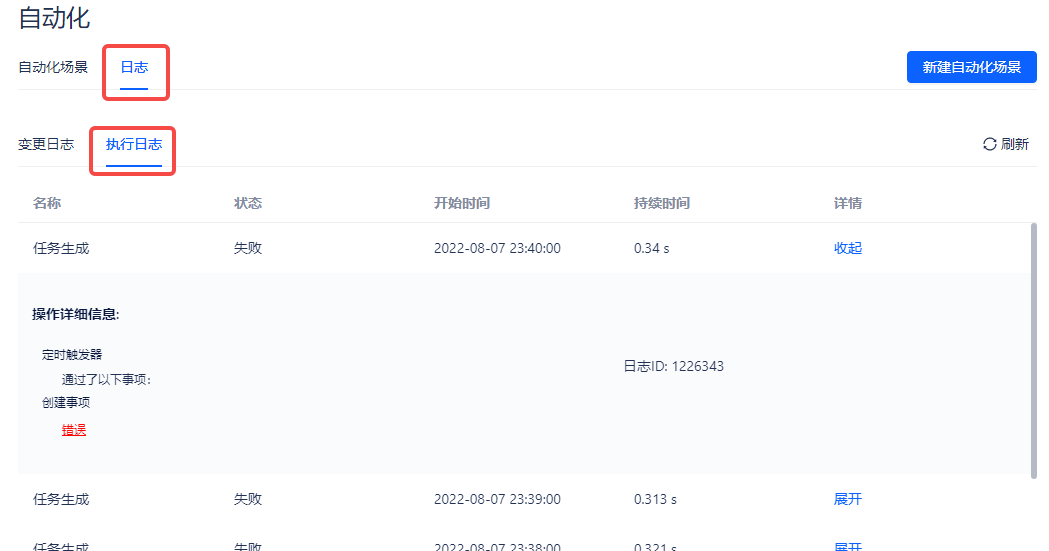Select the 执行日志 sub-tab

coord(134,144)
